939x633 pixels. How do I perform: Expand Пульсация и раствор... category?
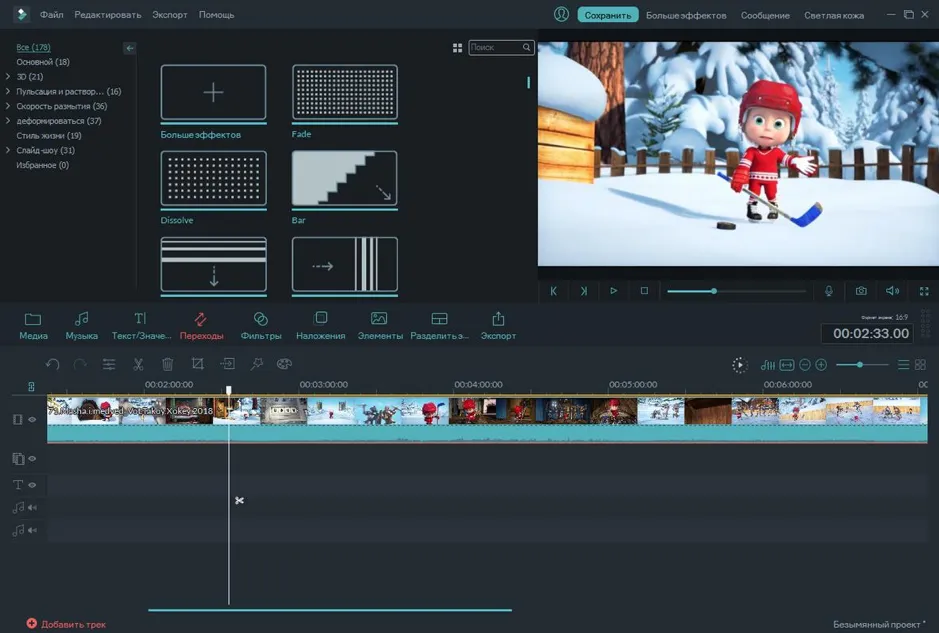[x=8, y=92]
